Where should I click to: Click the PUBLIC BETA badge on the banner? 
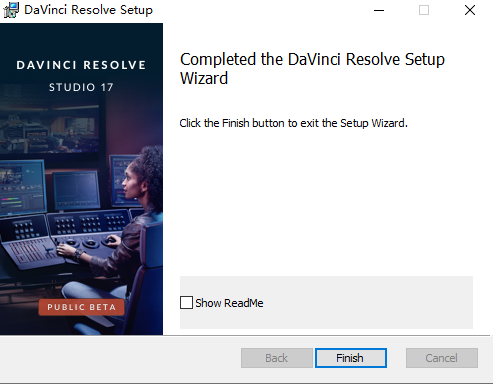pyautogui.click(x=81, y=307)
